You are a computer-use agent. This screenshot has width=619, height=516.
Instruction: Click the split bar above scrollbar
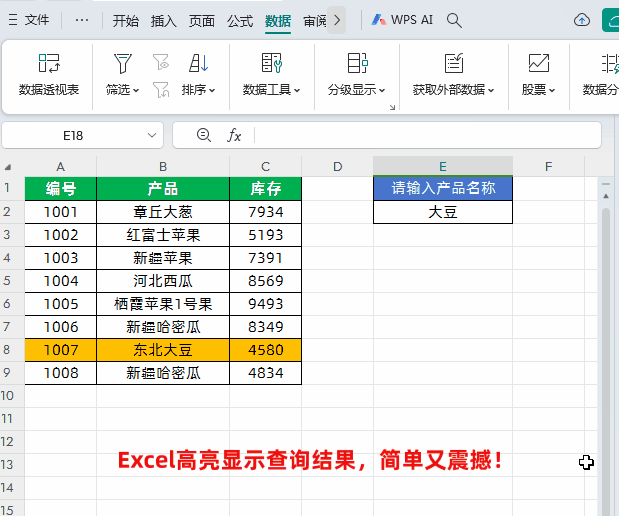pyautogui.click(x=606, y=184)
